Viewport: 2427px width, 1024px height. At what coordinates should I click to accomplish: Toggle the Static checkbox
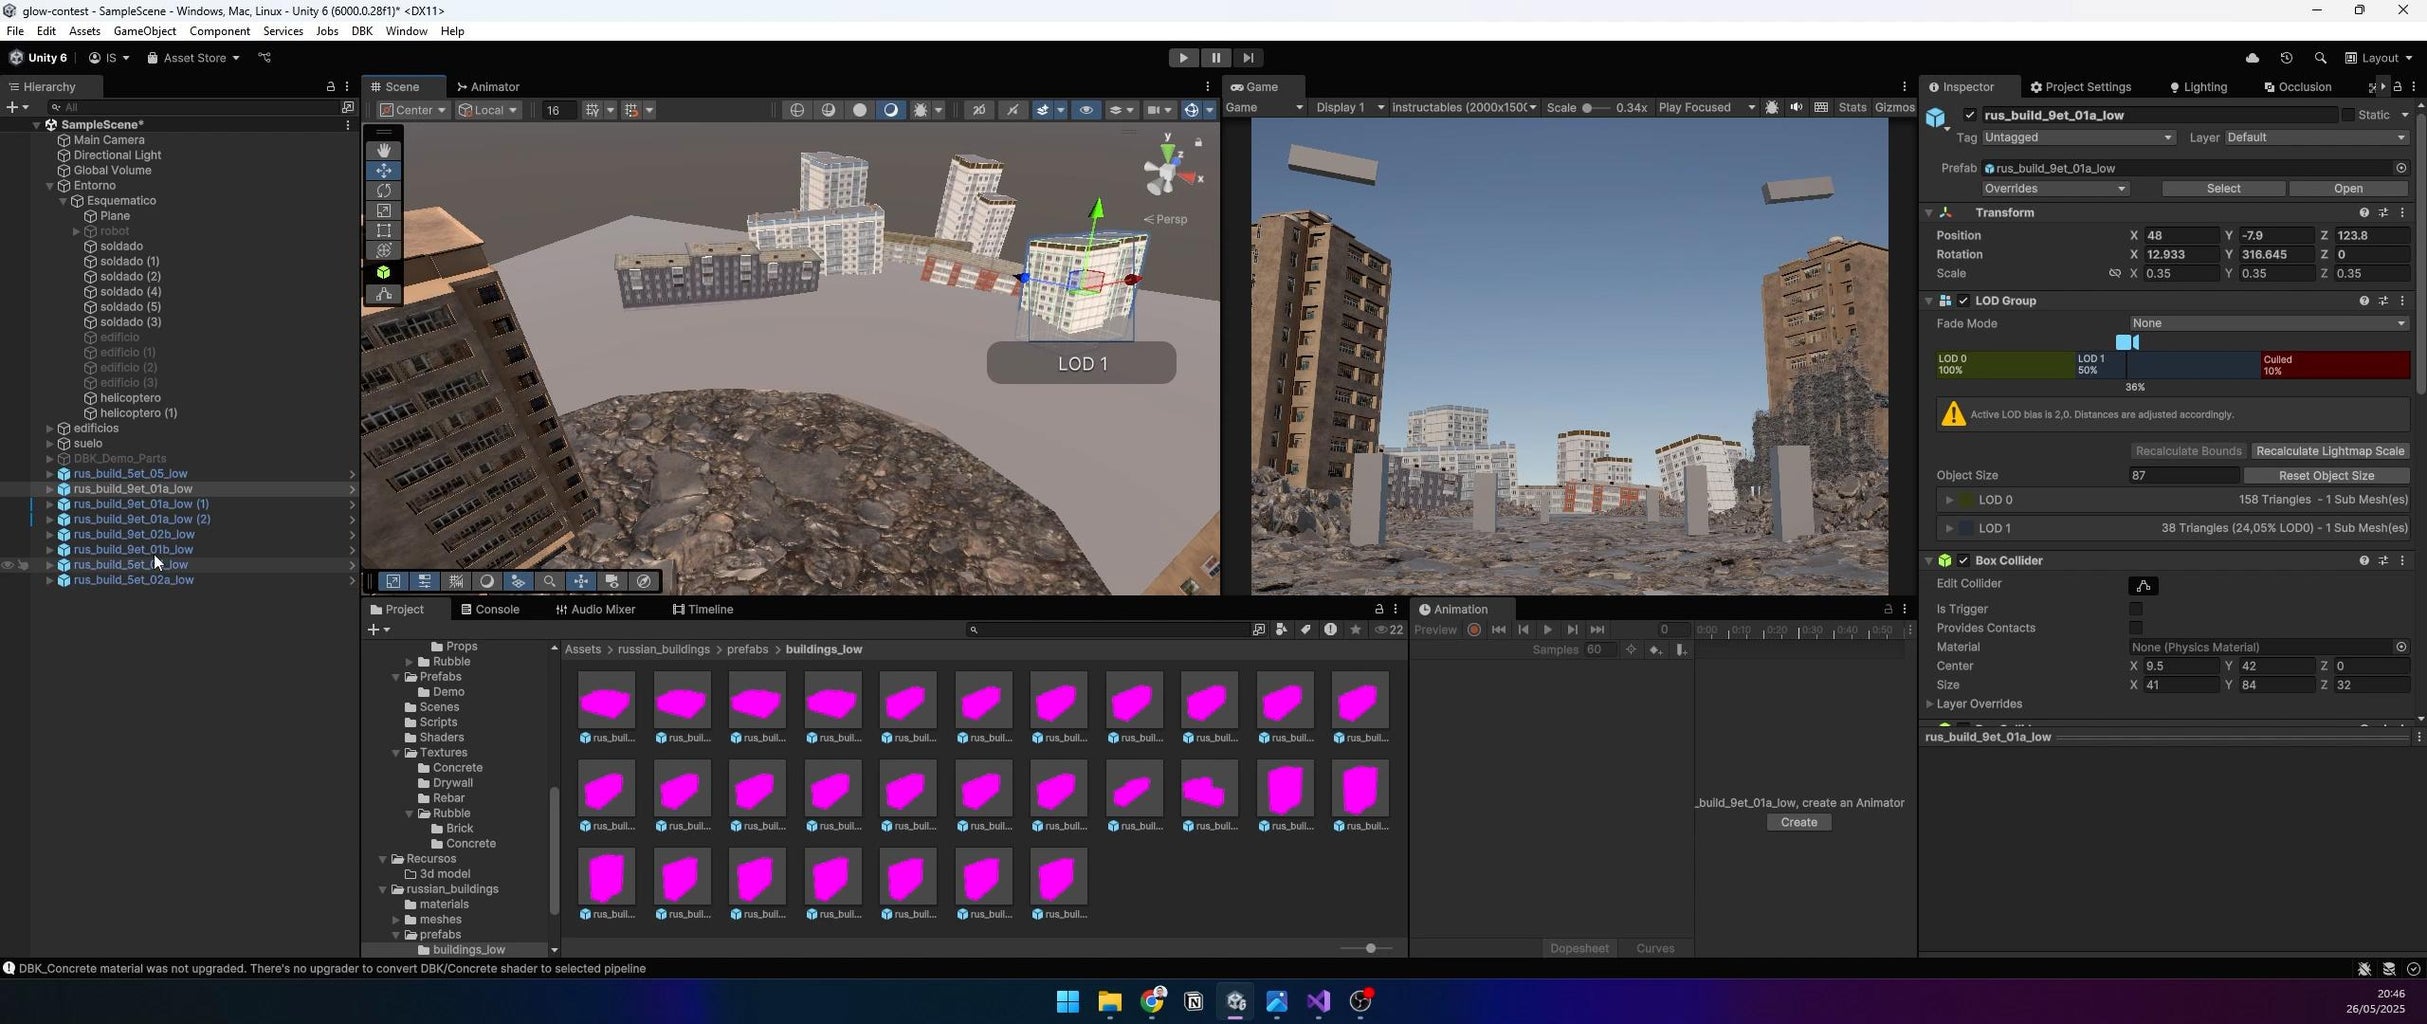(x=2348, y=115)
